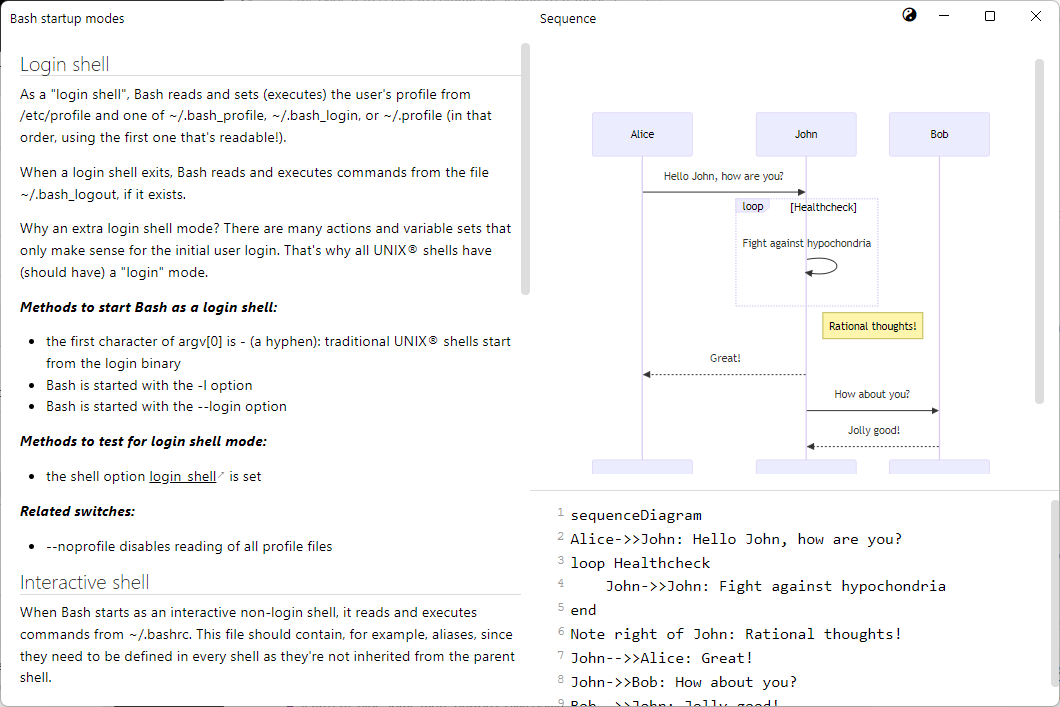
Task: Click the Bash startup modes pane title
Action: pyautogui.click(x=67, y=18)
